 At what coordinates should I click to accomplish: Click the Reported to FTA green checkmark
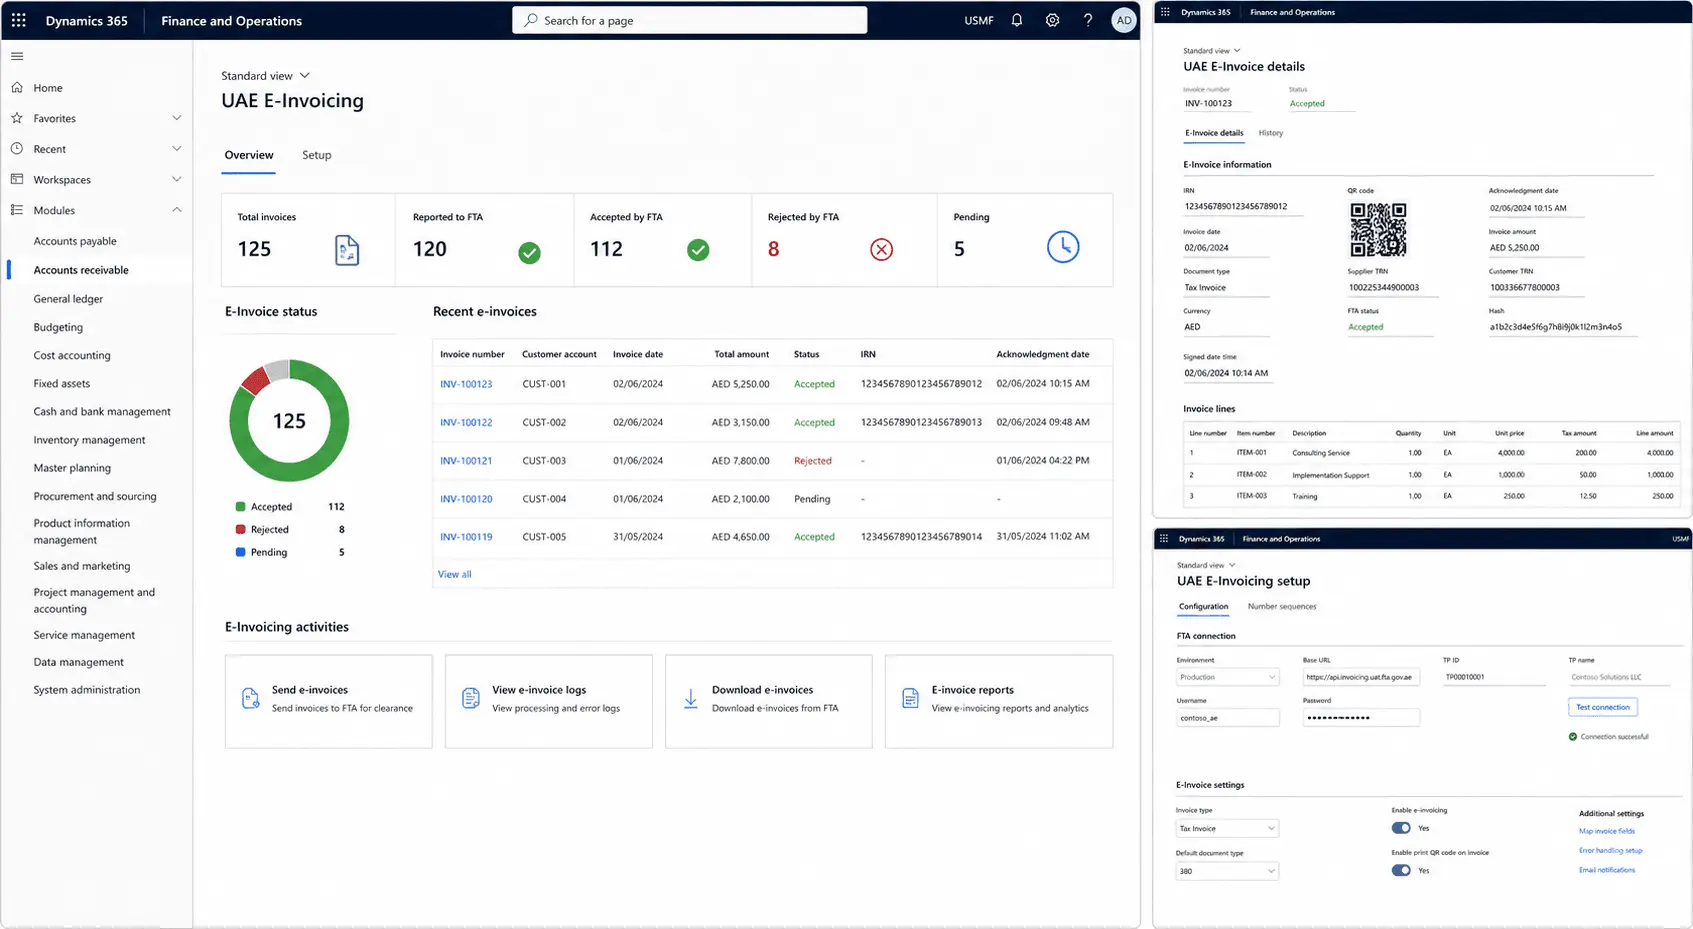tap(530, 253)
